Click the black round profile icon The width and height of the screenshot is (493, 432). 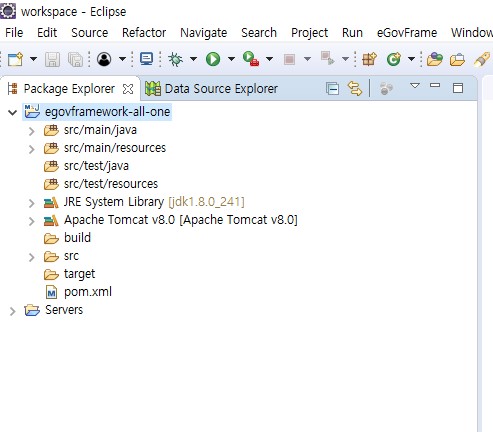pyautogui.click(x=104, y=59)
